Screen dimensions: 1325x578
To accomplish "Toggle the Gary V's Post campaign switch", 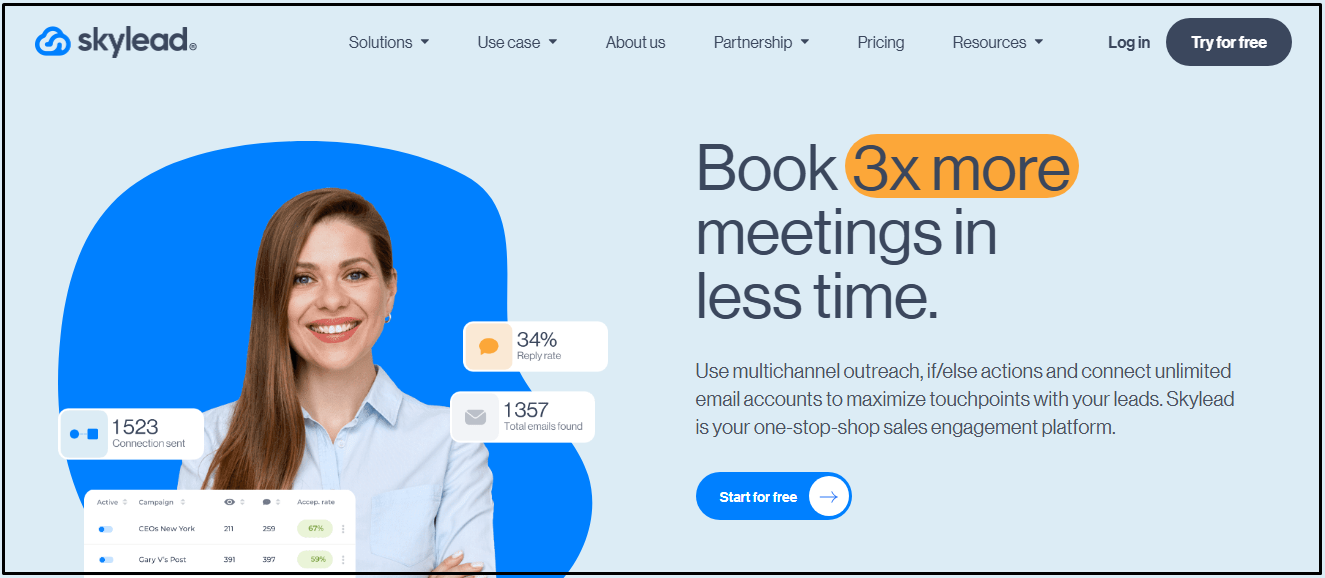I will coord(105,560).
